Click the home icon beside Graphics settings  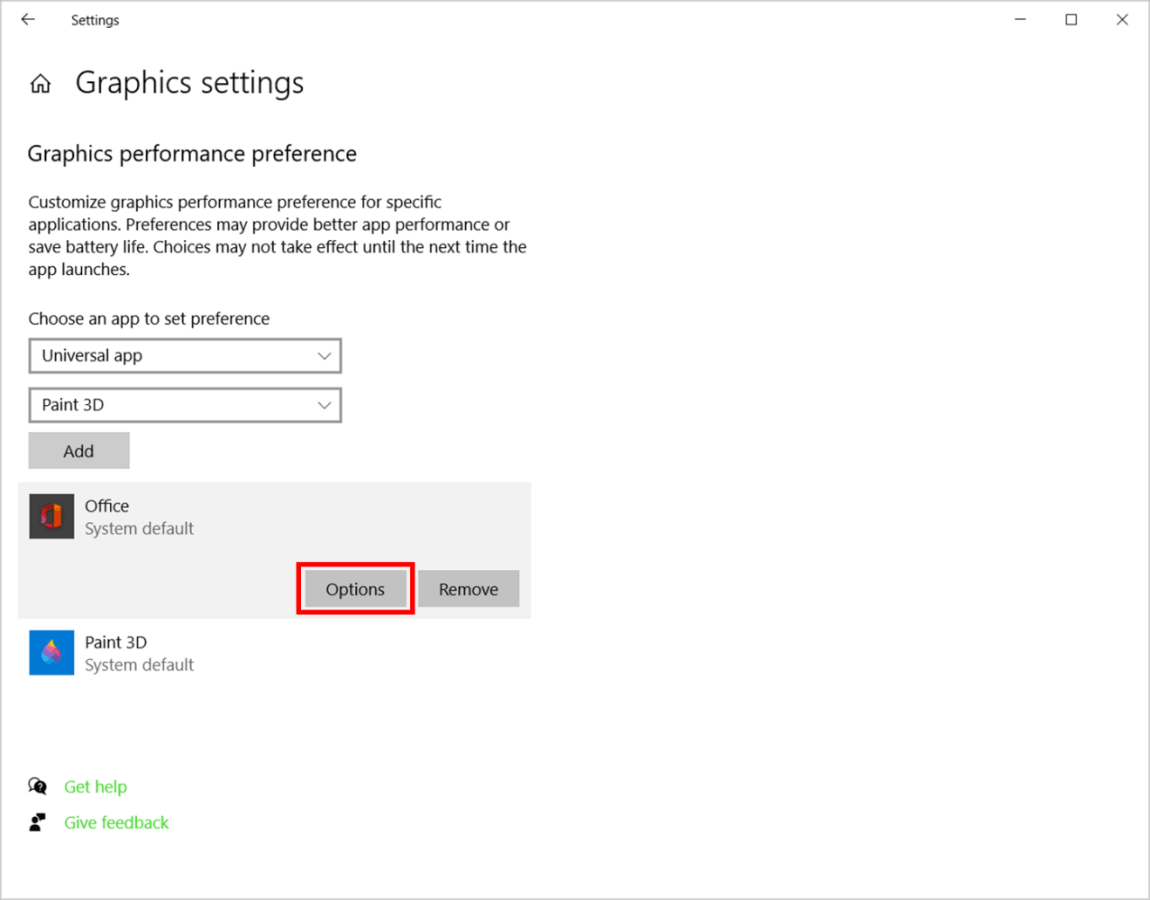coord(39,83)
